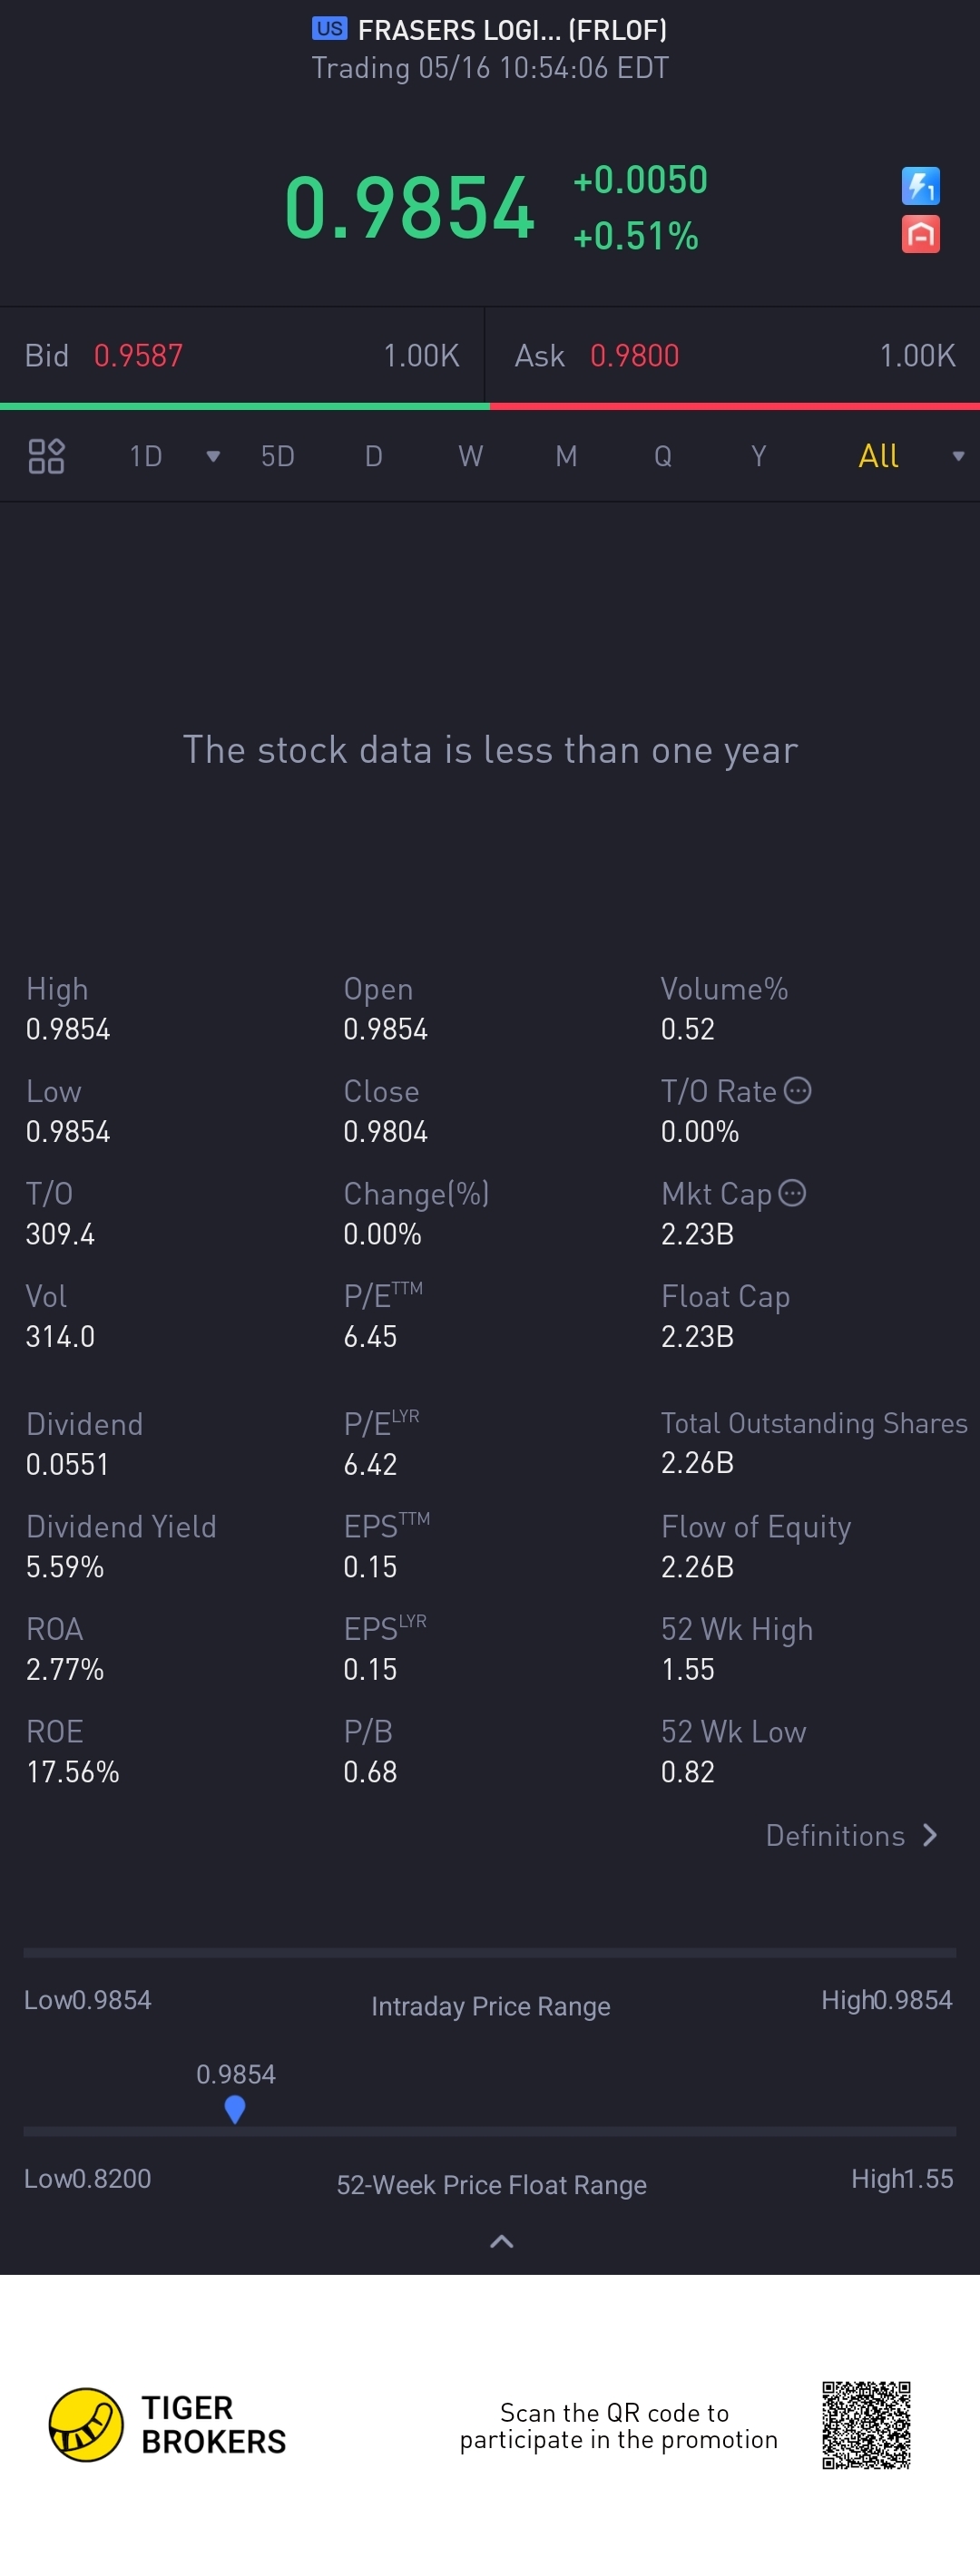Screen dimensions: 980x2576
Task: Tap the 52-week range blue marker
Action: [x=235, y=2108]
